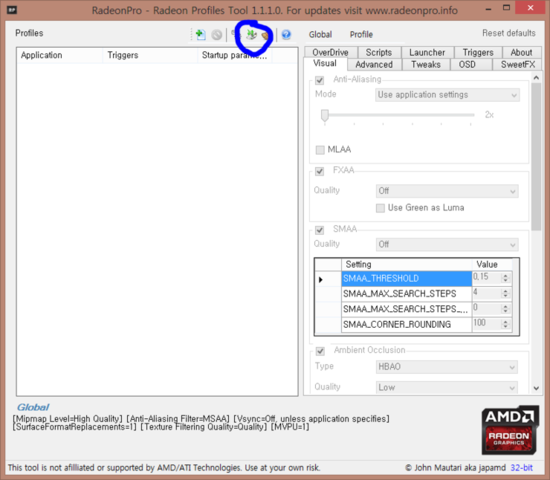
Task: Adjust the SMAA_CORNER_ROUNDING value stepper
Action: click(x=505, y=324)
